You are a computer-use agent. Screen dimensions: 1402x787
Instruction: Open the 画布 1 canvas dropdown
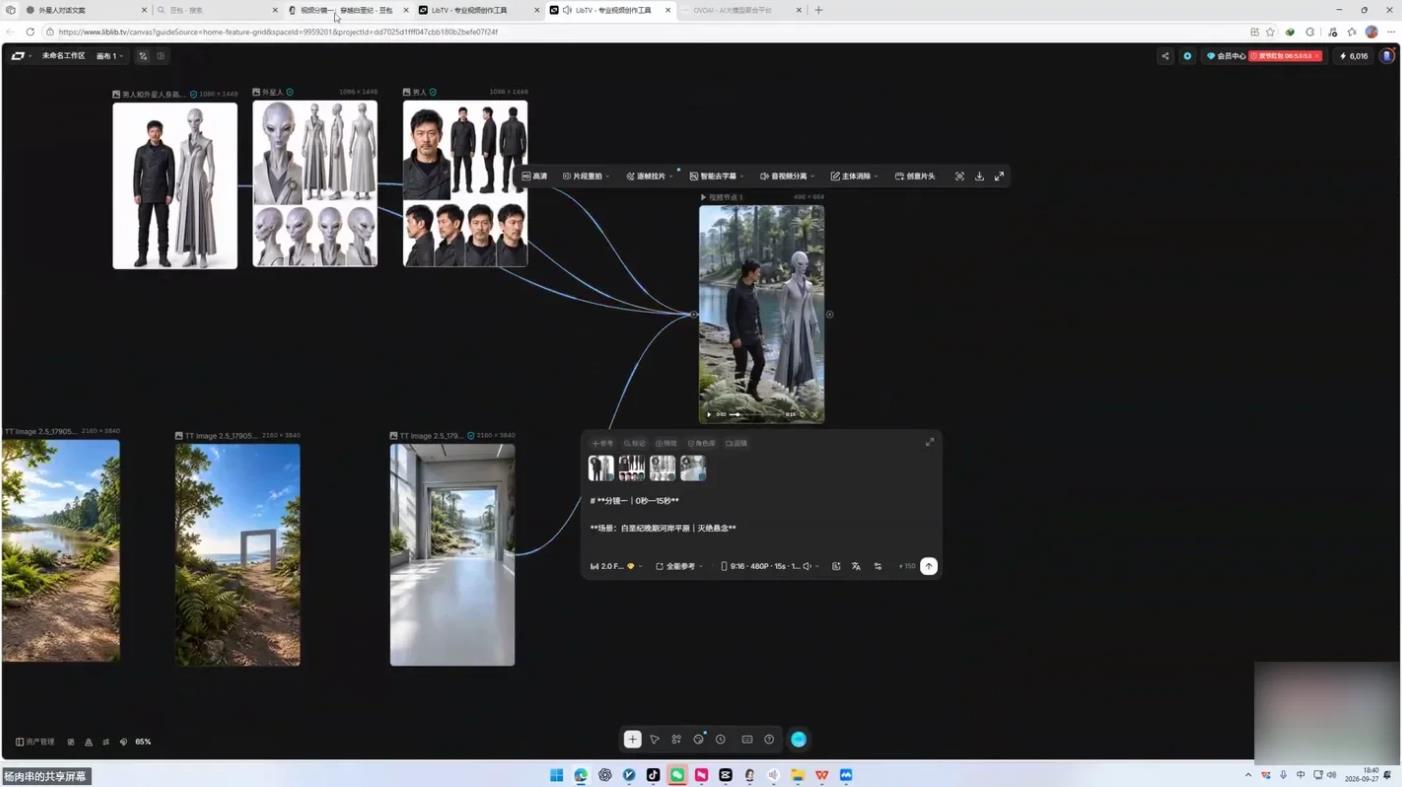pos(110,56)
